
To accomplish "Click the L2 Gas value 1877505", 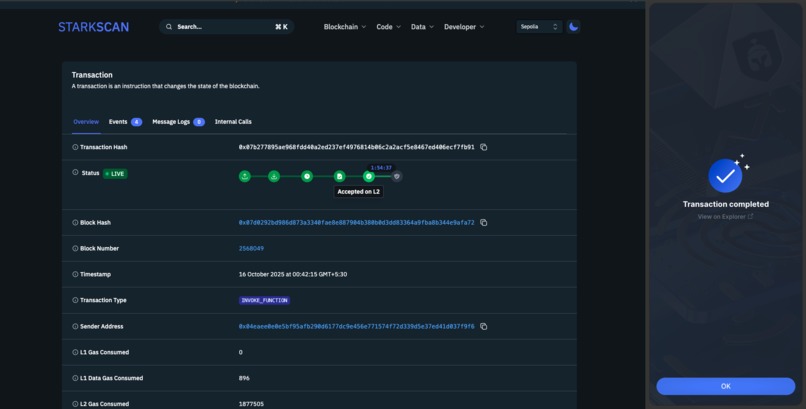I will pyautogui.click(x=251, y=404).
